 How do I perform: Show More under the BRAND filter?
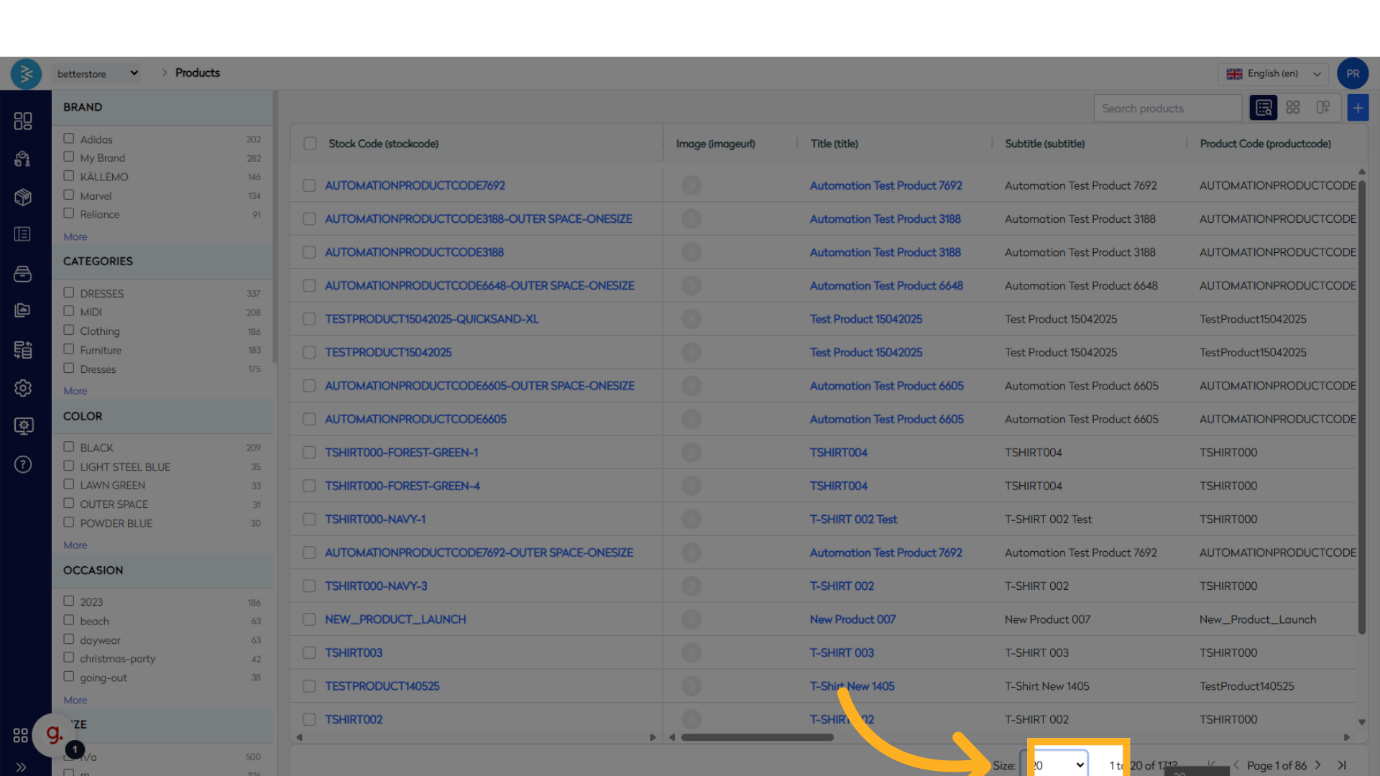(75, 237)
